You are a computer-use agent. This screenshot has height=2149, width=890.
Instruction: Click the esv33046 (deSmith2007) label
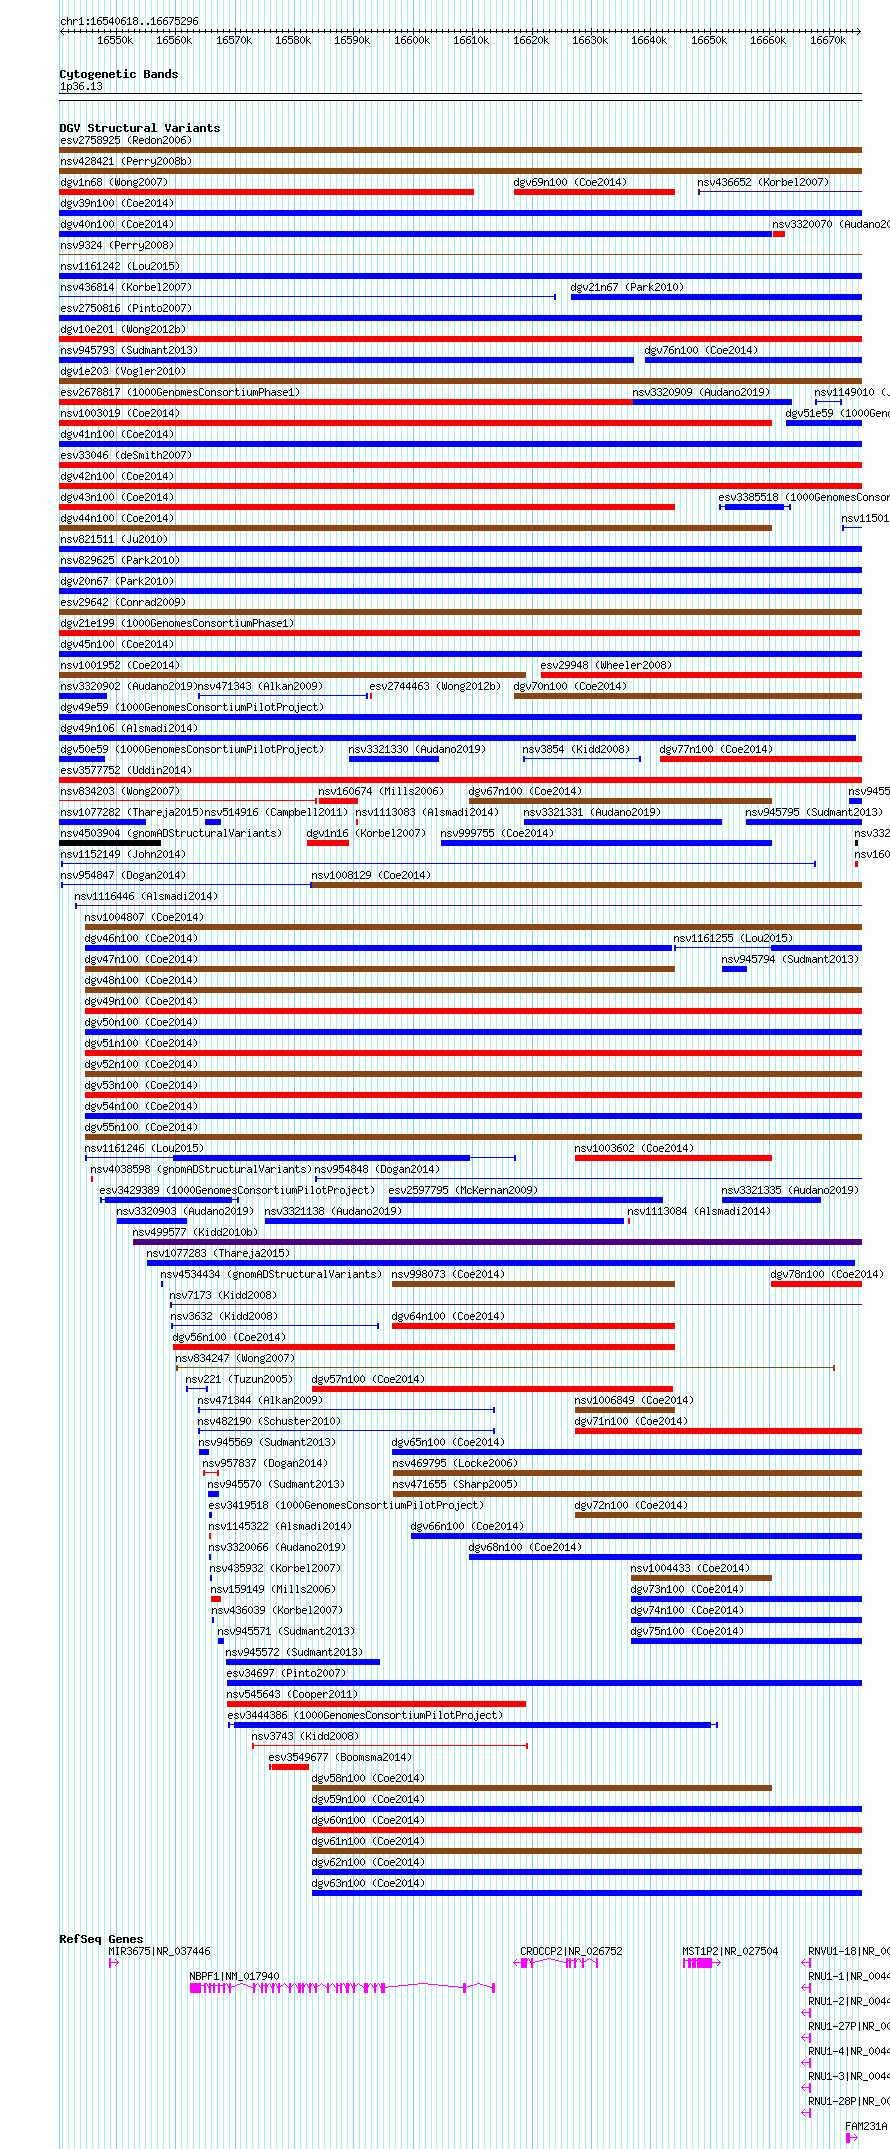[x=125, y=455]
